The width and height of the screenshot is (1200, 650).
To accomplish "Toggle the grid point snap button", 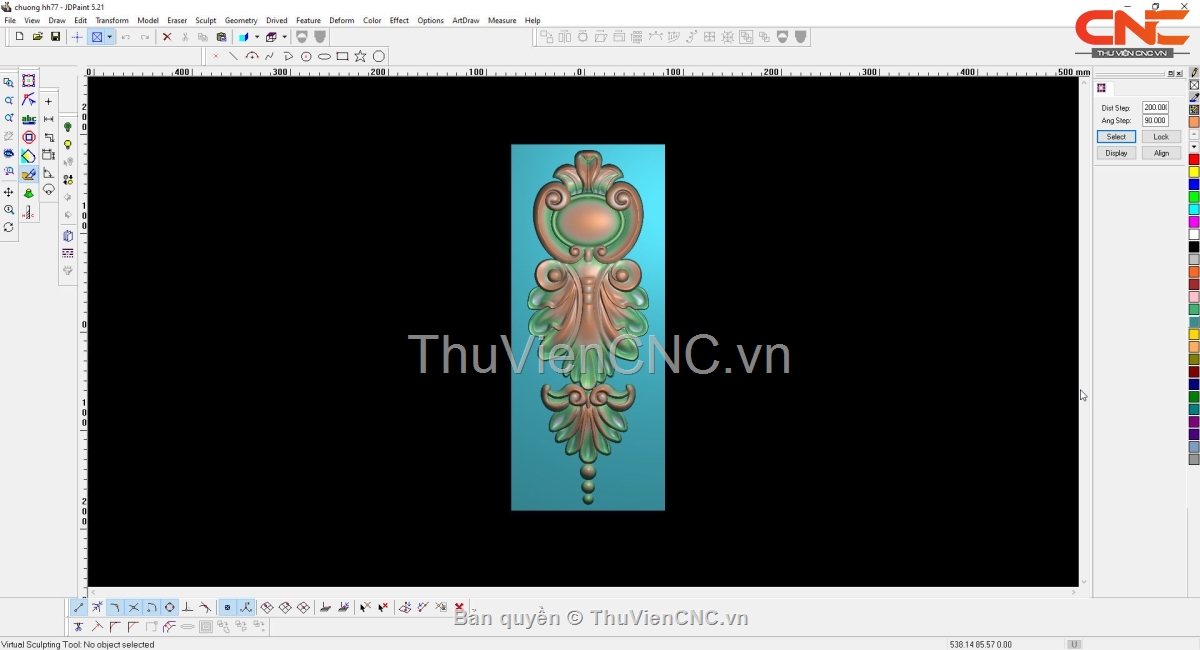I will [227, 607].
